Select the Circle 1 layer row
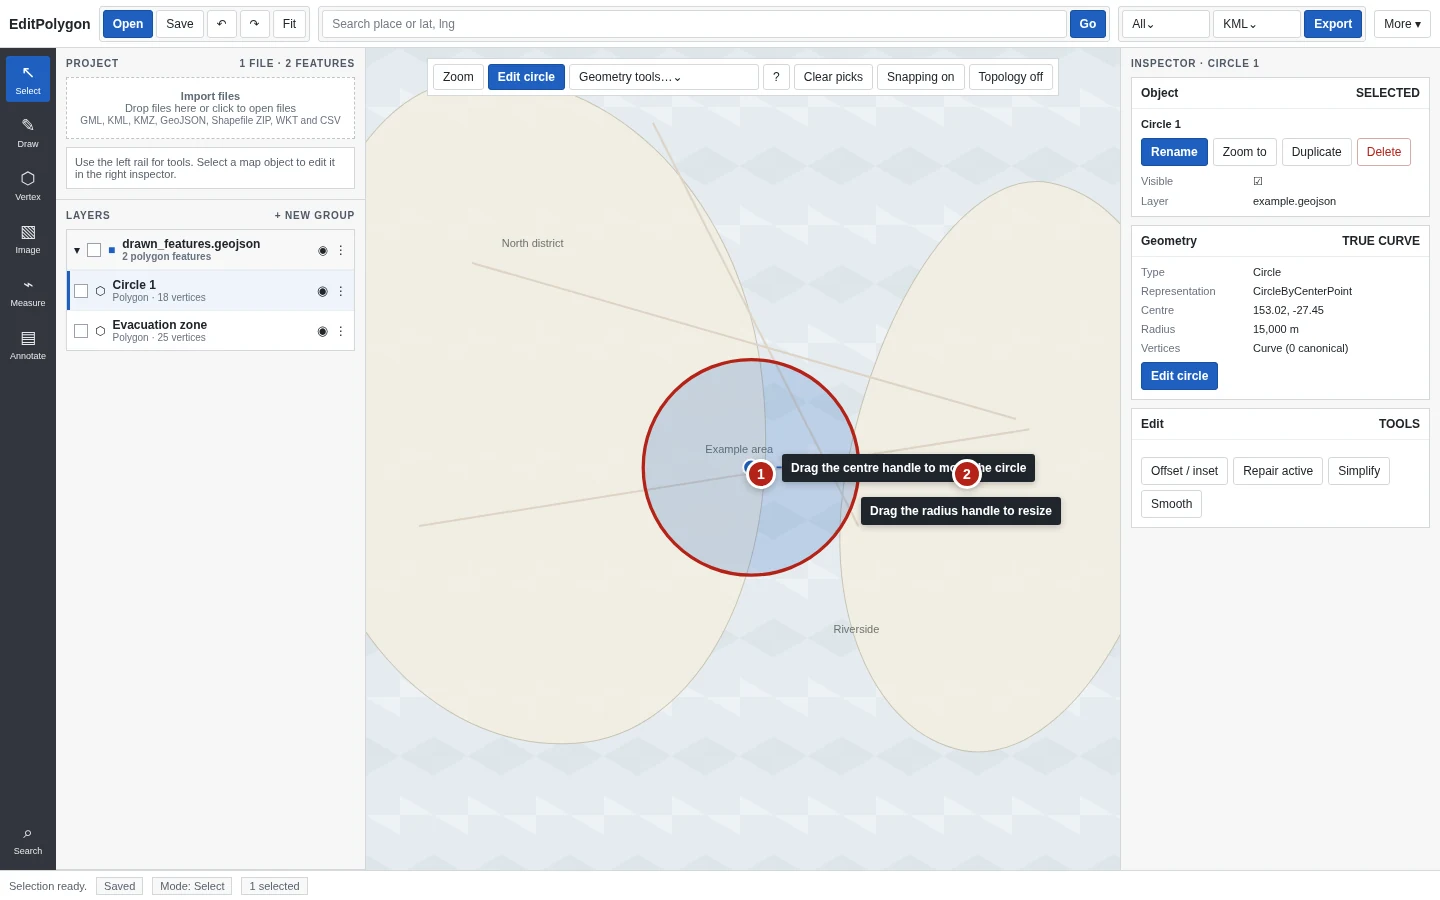Image resolution: width=1440 pixels, height=900 pixels. click(210, 291)
